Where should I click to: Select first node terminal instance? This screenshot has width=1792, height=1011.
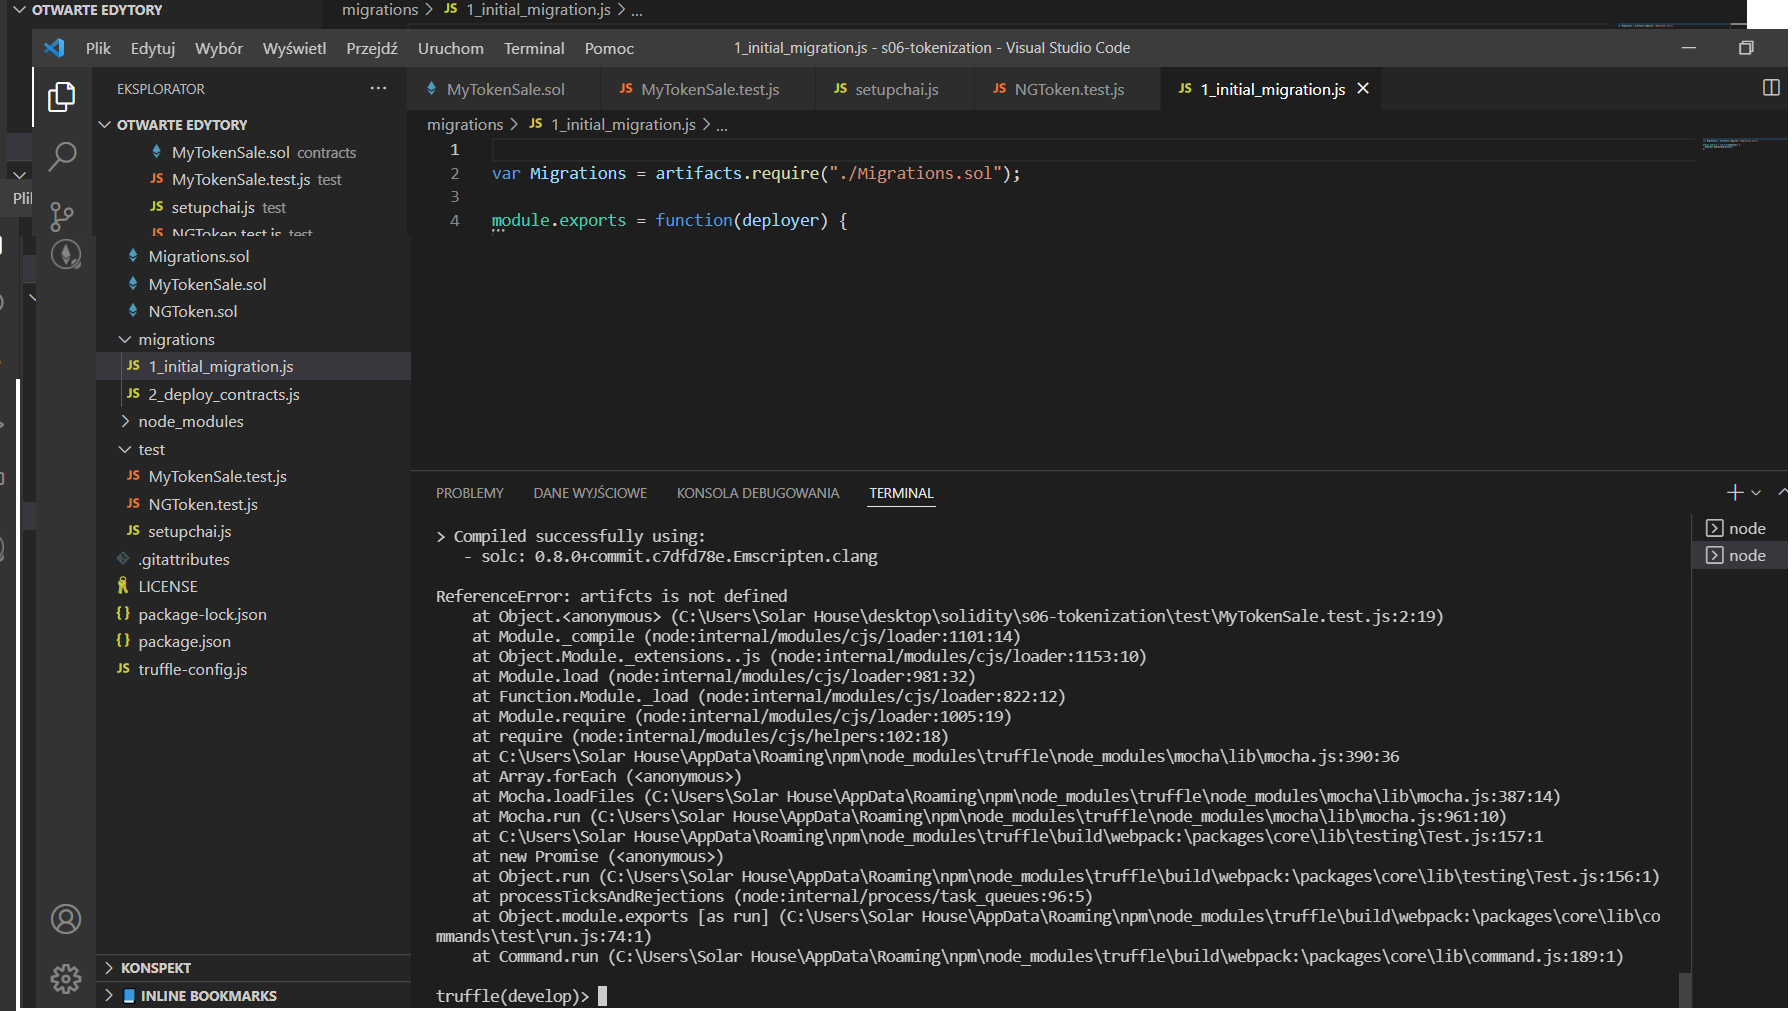1736,528
